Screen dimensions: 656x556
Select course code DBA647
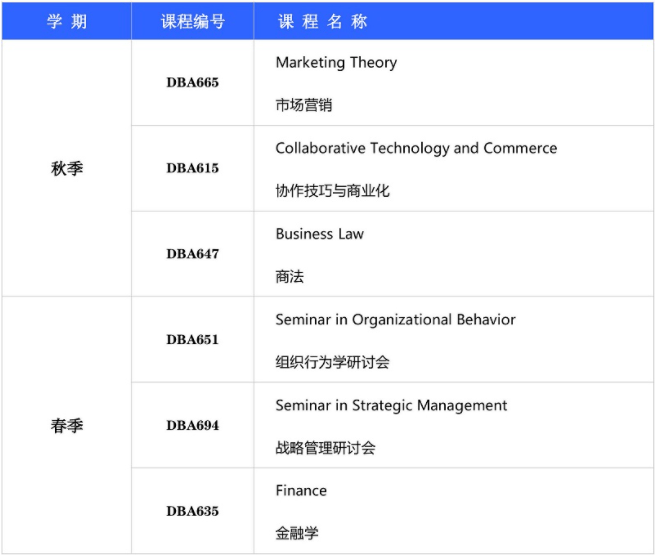(x=192, y=254)
